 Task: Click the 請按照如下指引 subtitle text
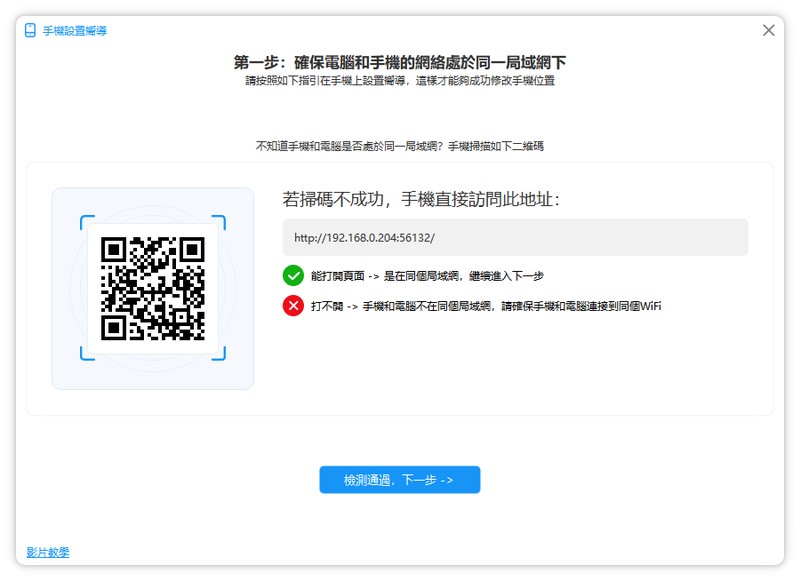(x=399, y=81)
